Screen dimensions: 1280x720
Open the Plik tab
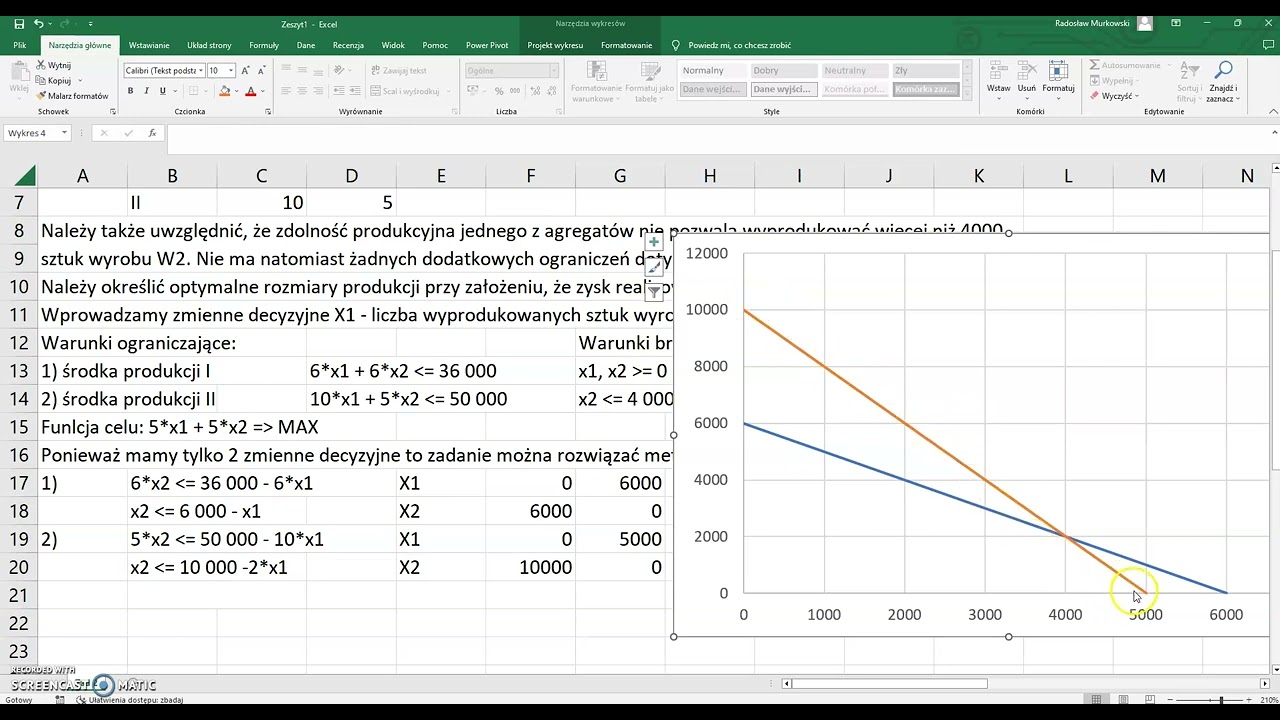point(20,45)
